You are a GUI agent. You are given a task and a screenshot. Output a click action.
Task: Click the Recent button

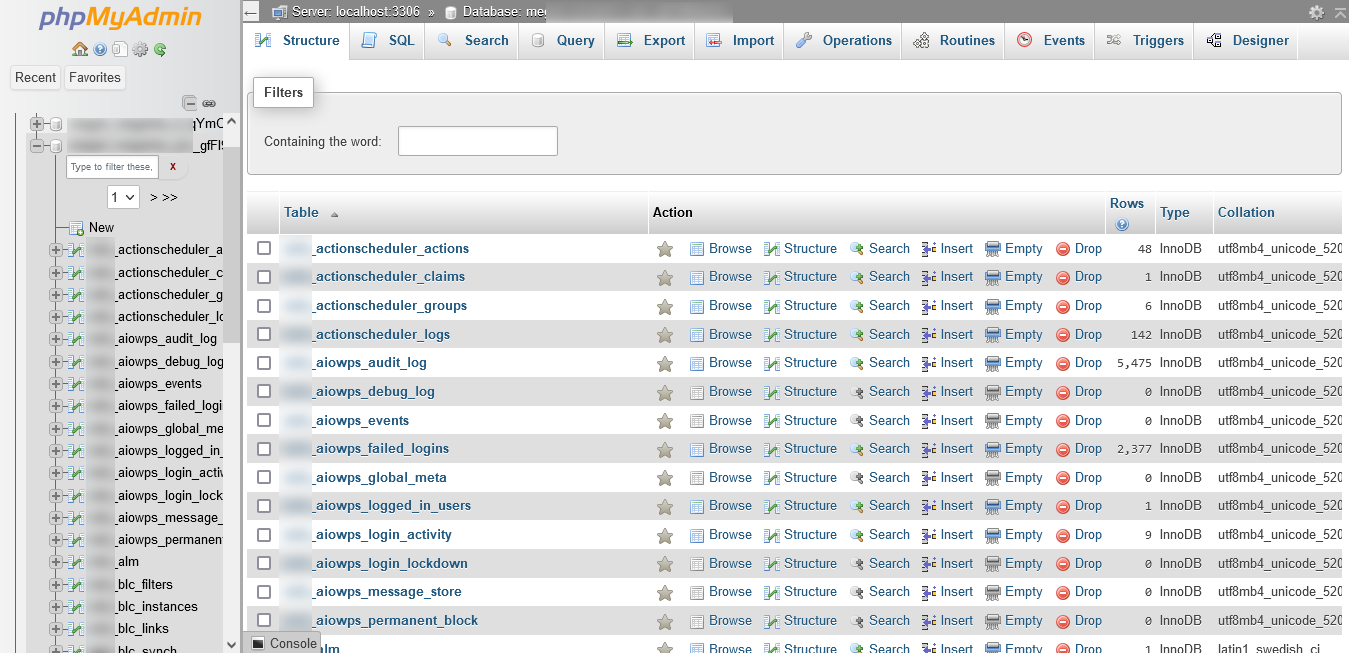click(36, 78)
